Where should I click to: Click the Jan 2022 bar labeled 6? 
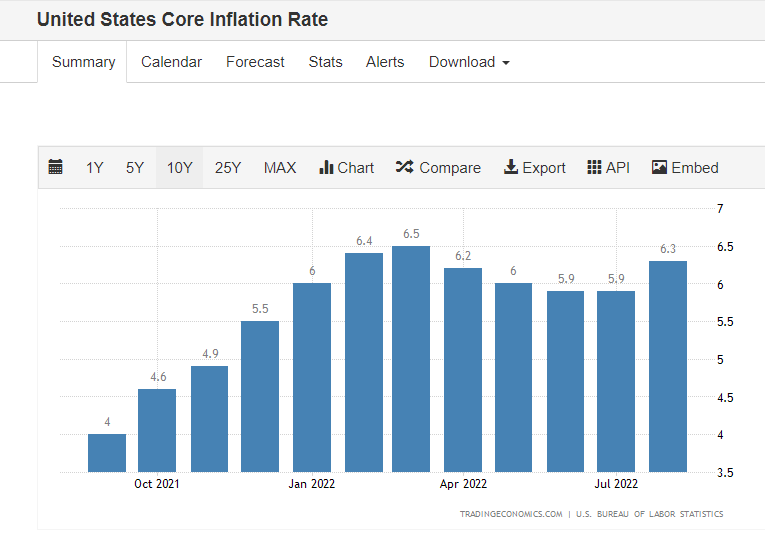[x=312, y=377]
